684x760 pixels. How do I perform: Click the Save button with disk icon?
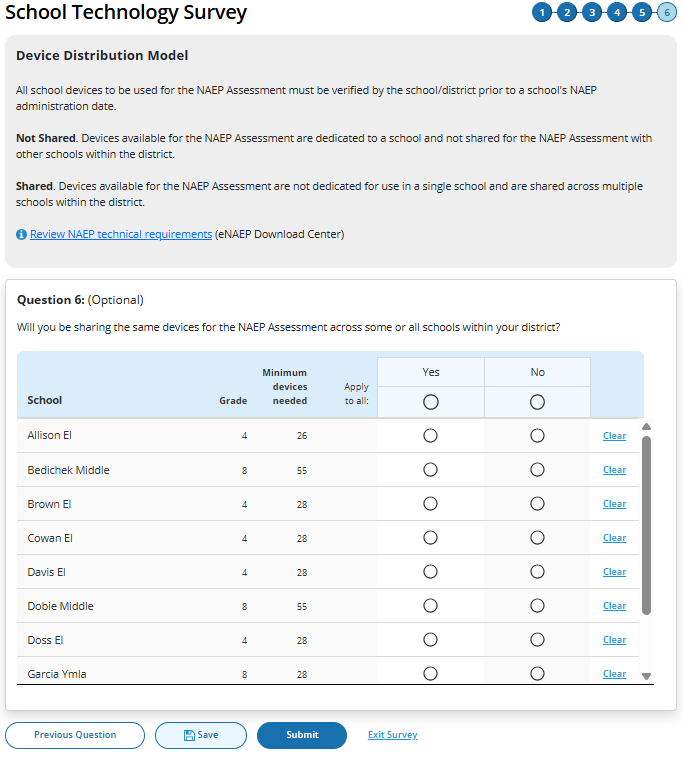tap(200, 735)
